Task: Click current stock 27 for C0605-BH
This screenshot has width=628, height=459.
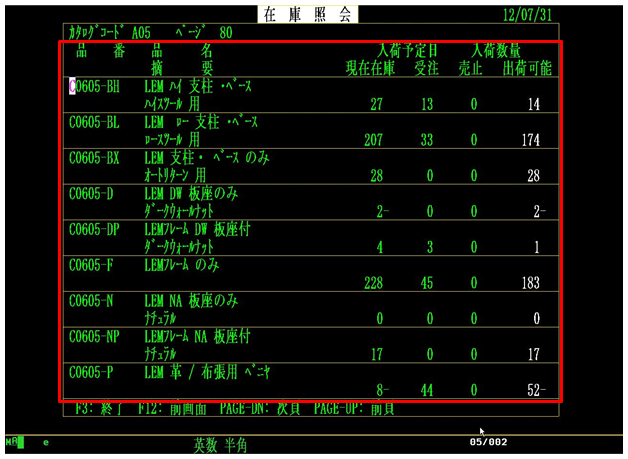Action: coord(376,105)
